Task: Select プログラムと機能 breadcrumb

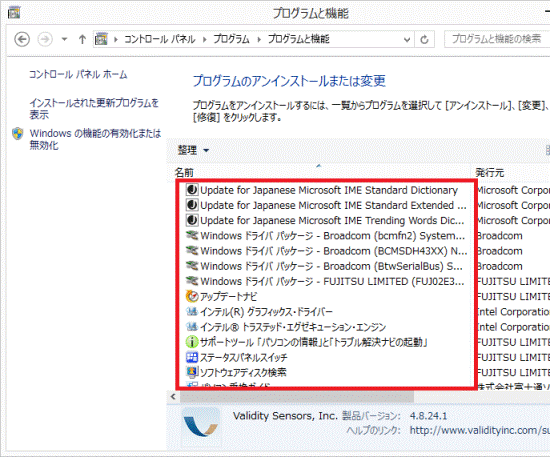Action: (x=299, y=39)
